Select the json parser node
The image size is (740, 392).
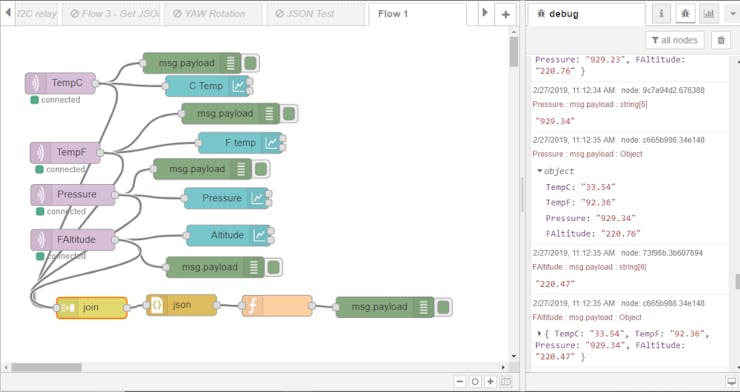182,305
